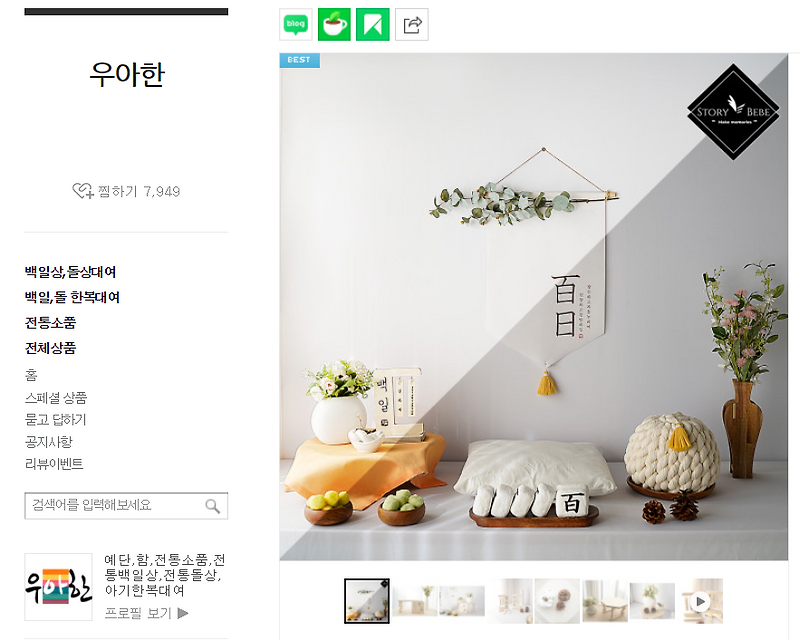Open 공지사항 link
The image size is (800, 640).
[x=49, y=441]
